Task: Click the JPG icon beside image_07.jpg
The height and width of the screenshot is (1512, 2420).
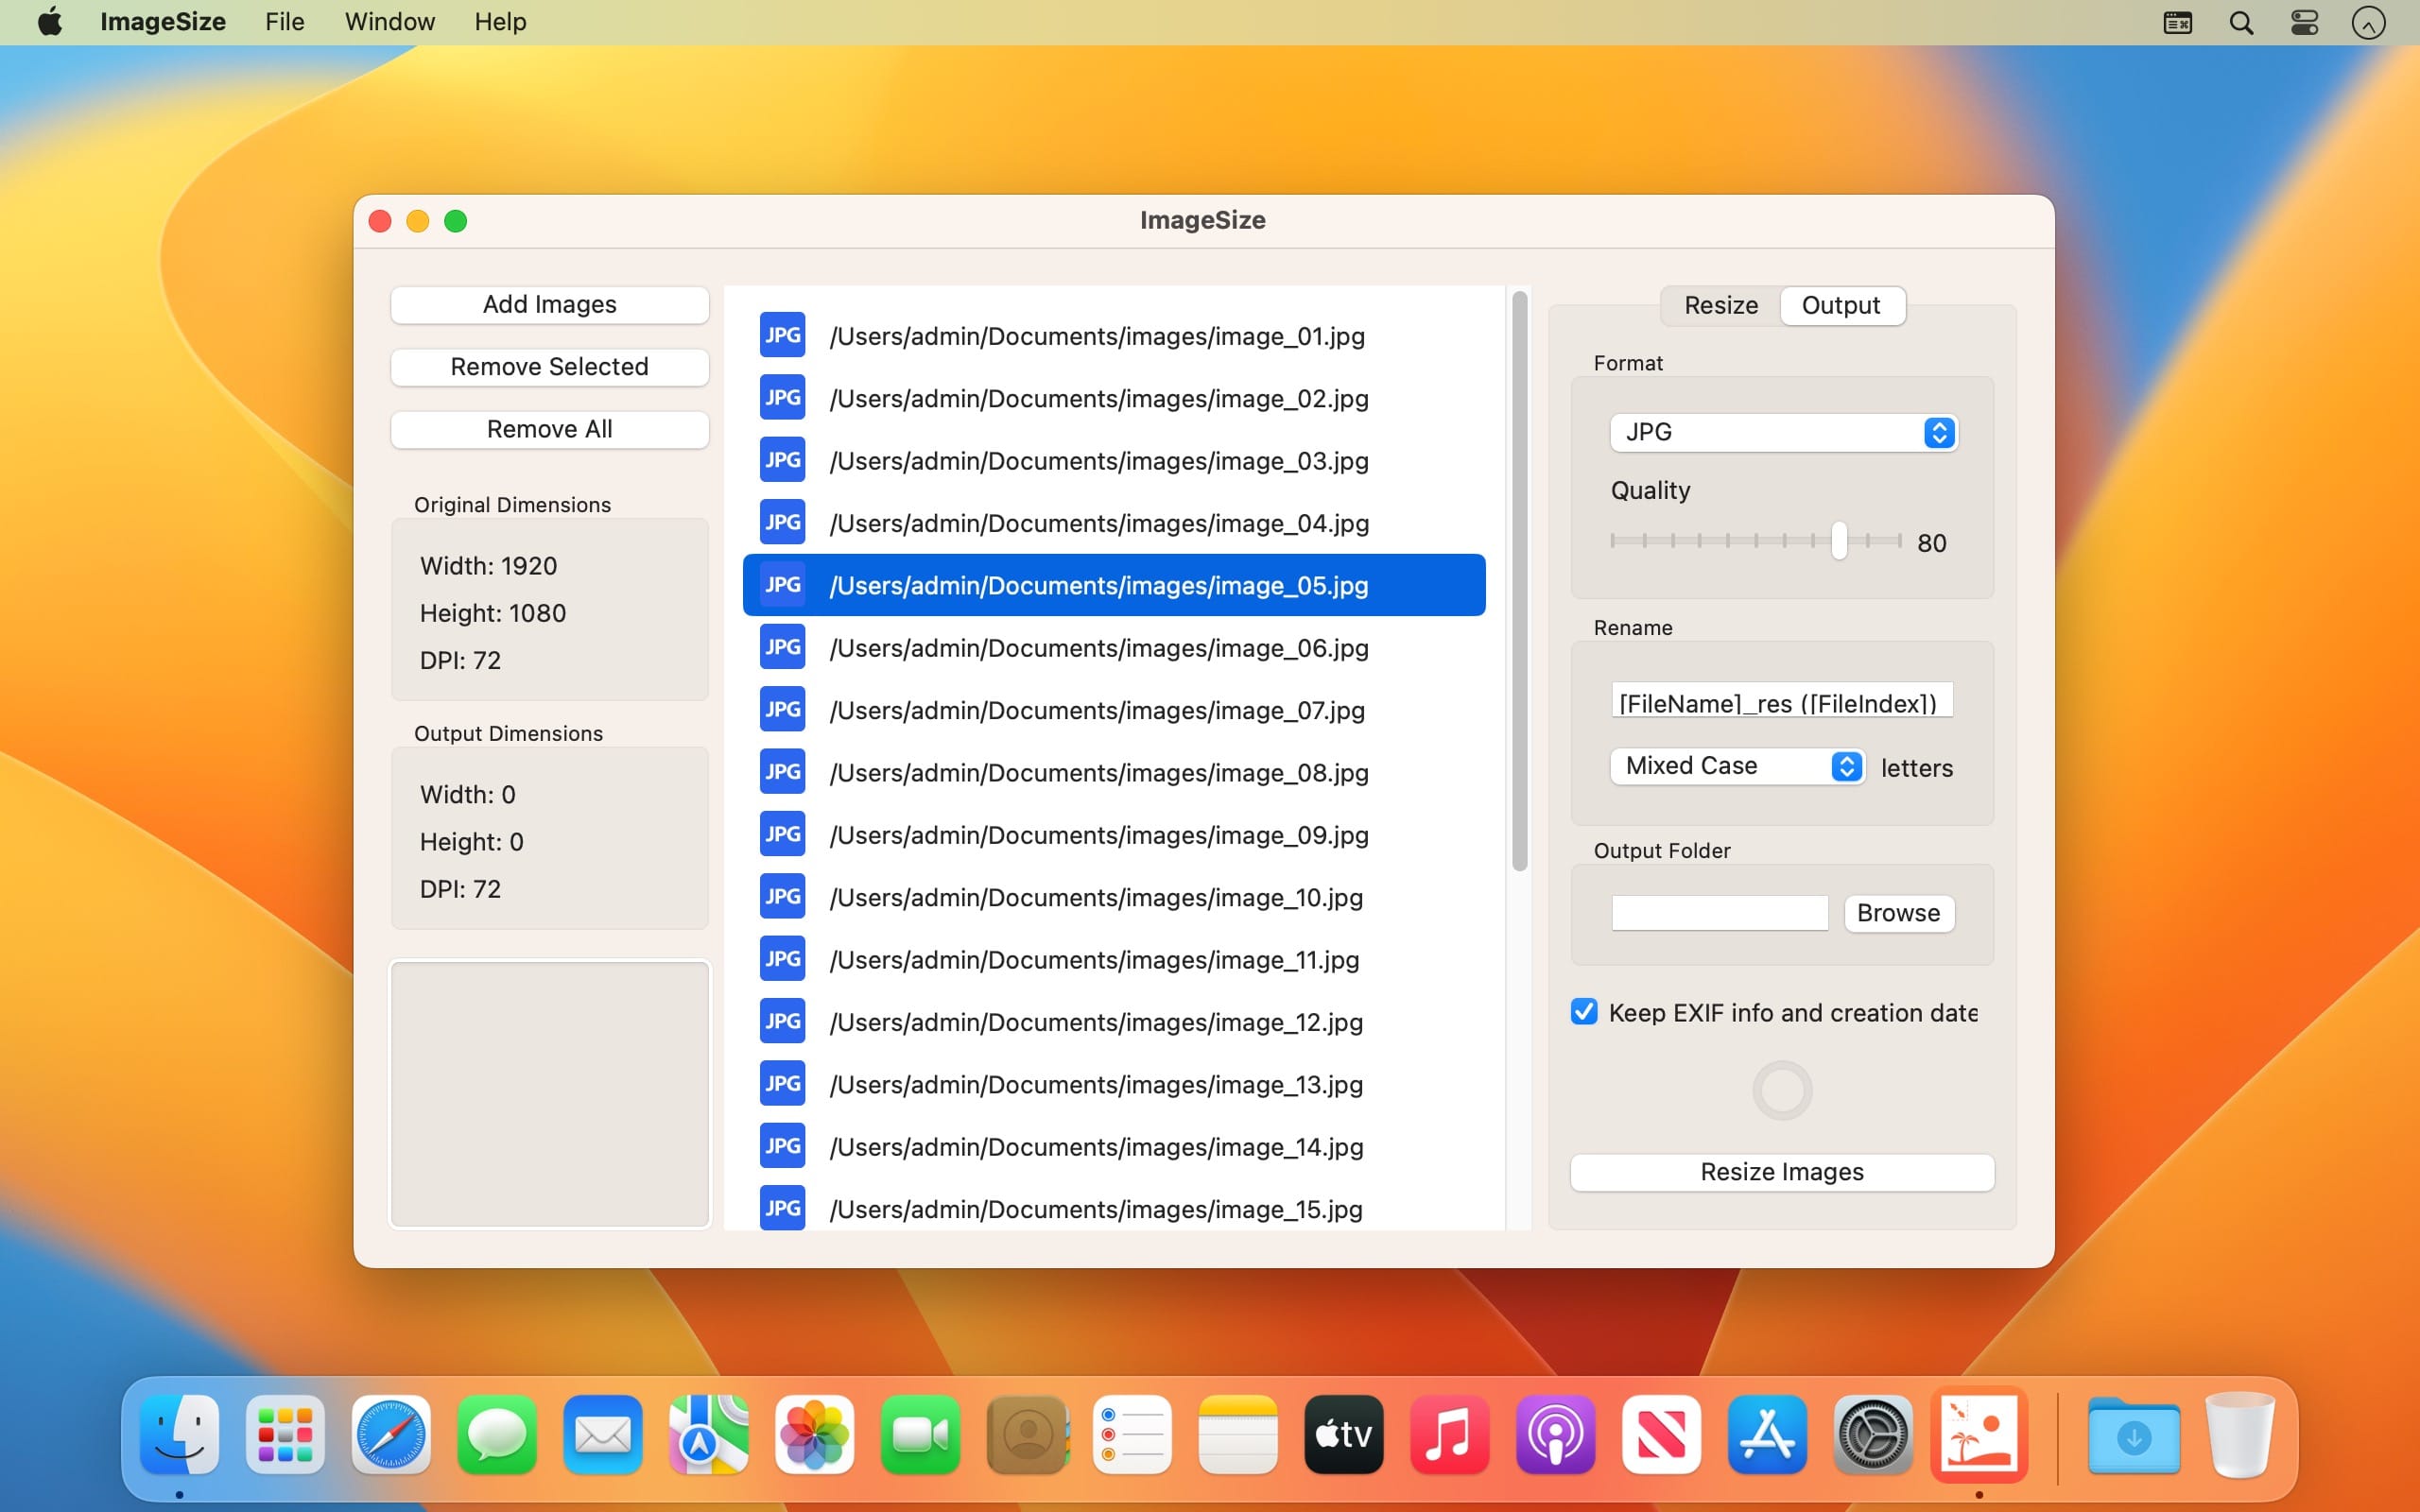Action: (x=782, y=710)
